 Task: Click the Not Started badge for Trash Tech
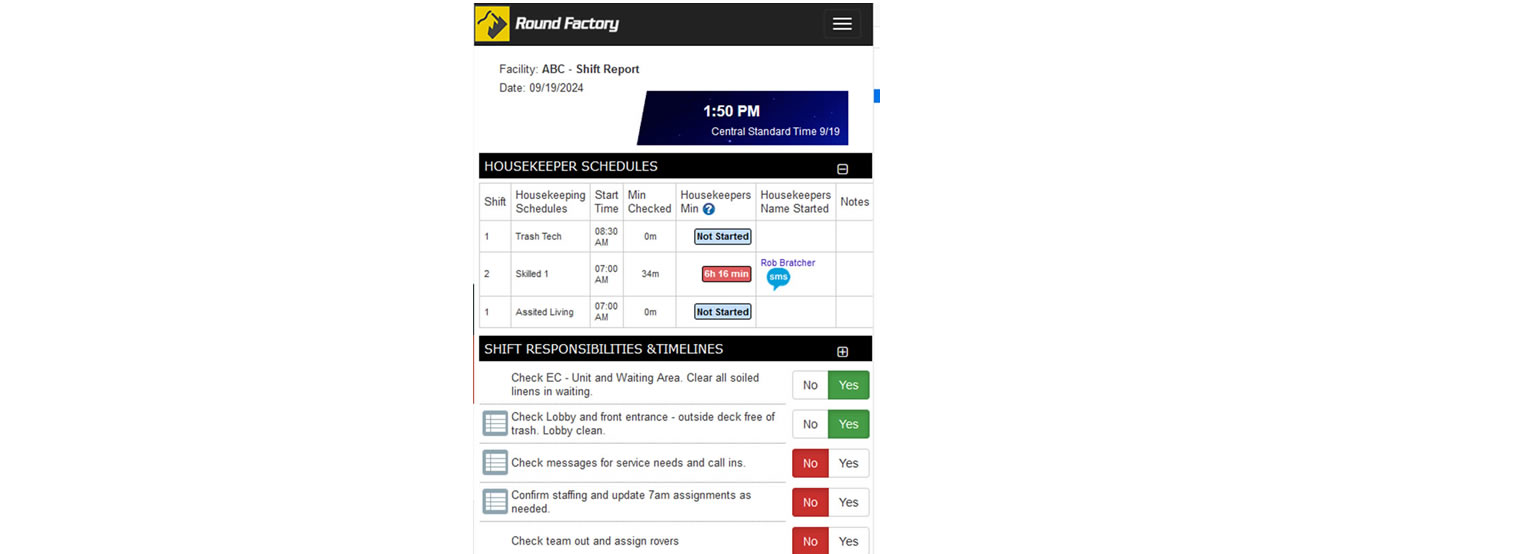click(x=723, y=237)
